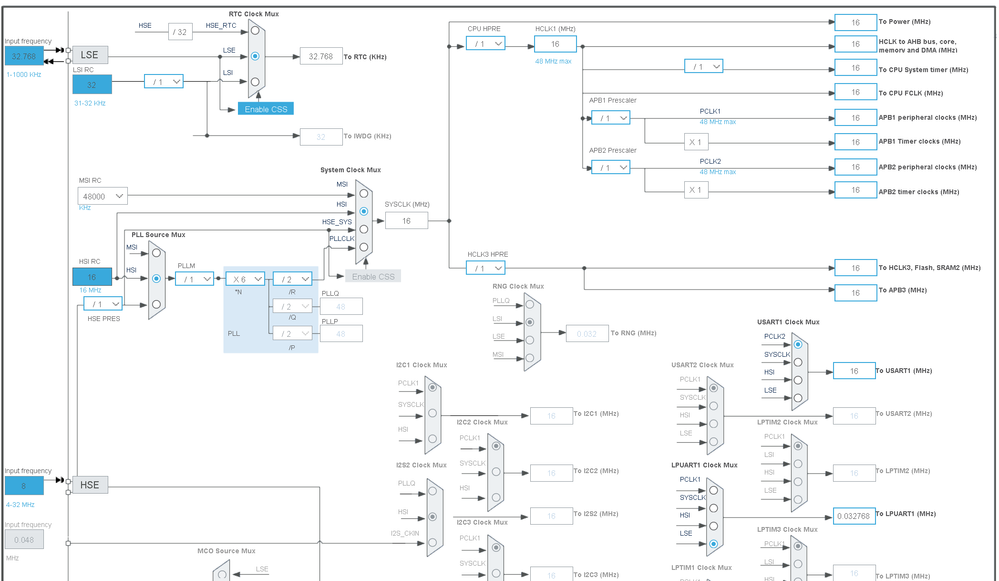The image size is (999, 581).
Task: Open the PLL /R divider dropdown
Action: 292,279
